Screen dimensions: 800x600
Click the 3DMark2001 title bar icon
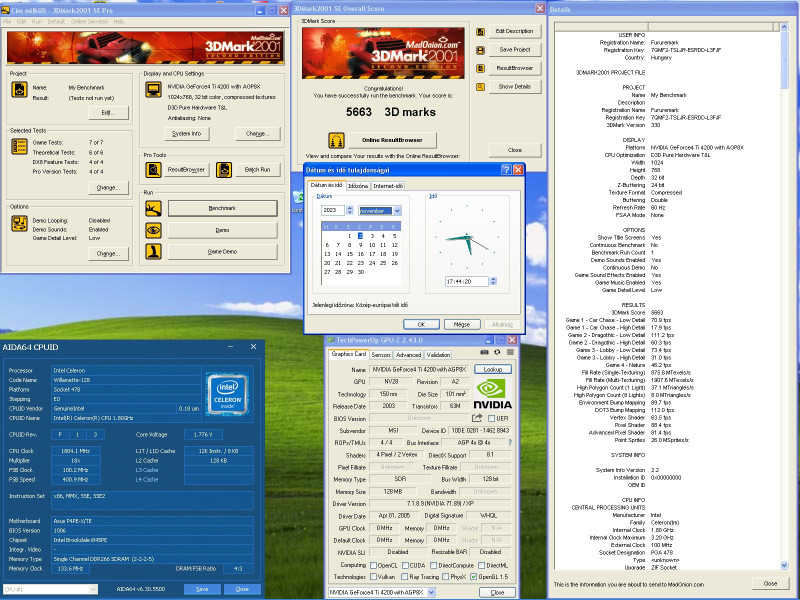pyautogui.click(x=6, y=10)
